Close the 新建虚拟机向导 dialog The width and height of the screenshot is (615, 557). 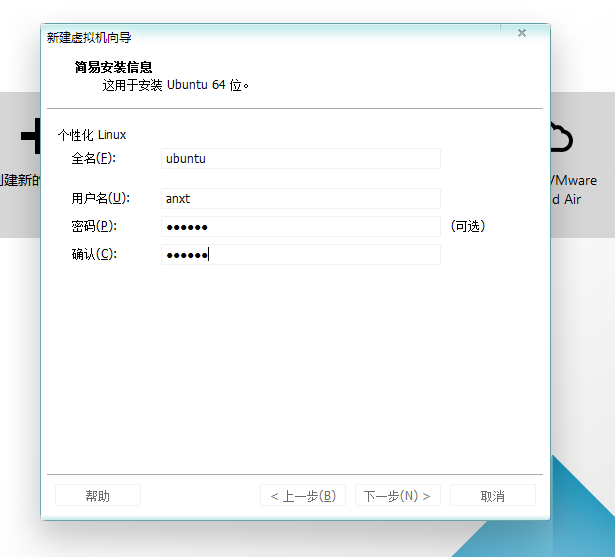click(522, 33)
